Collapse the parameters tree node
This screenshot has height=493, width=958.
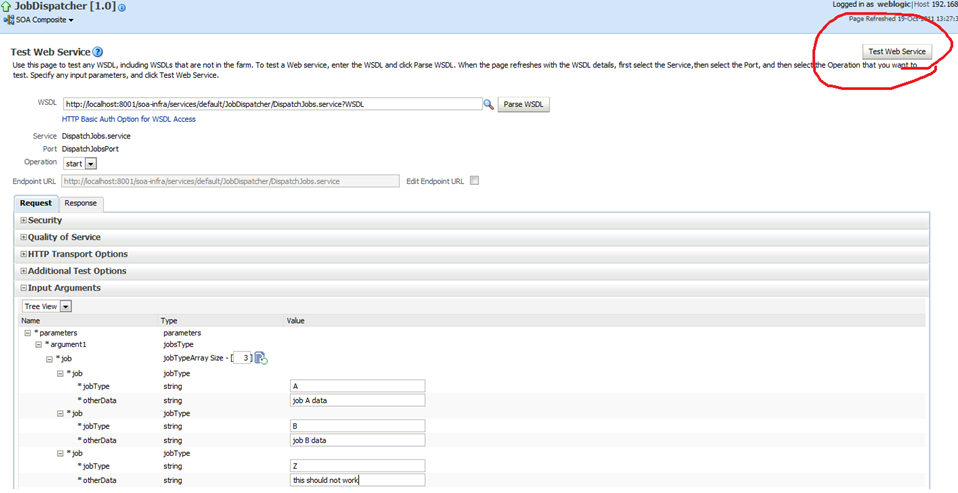27,333
